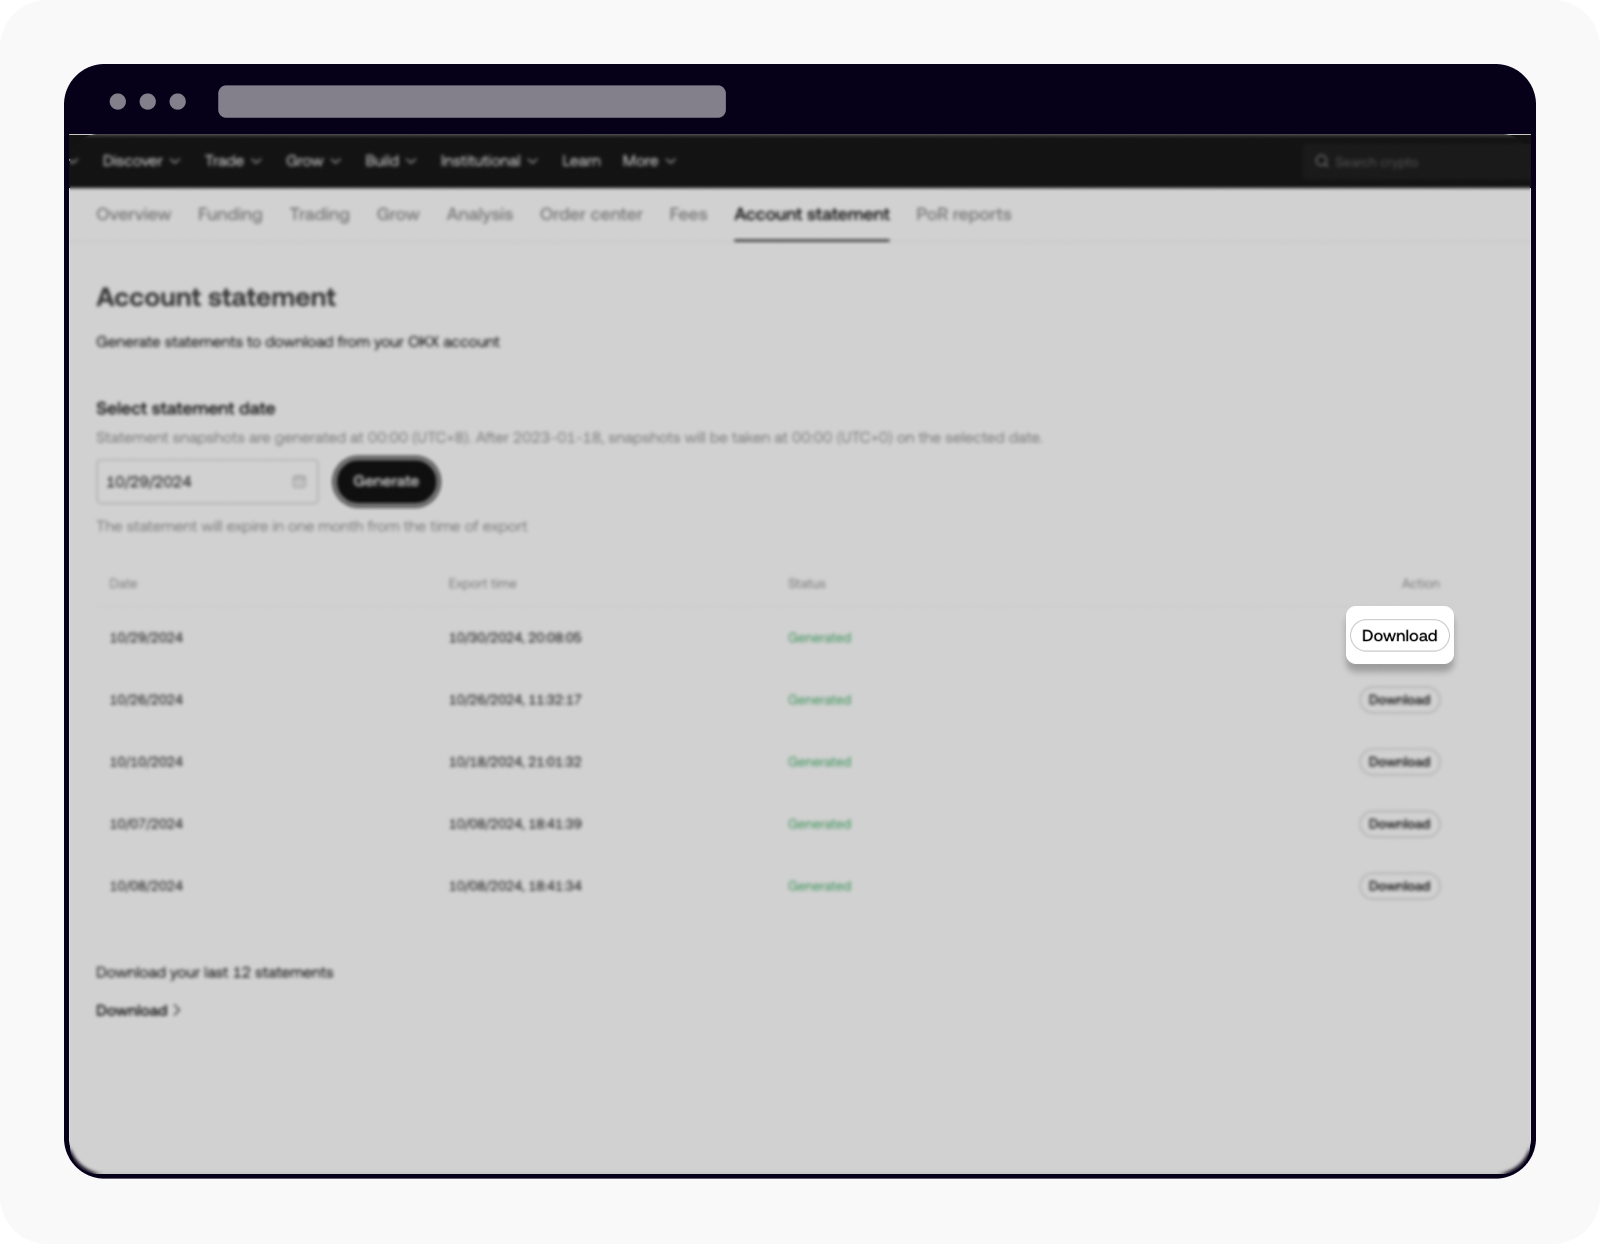Select the Analysis tab
1600x1244 pixels.
pos(480,214)
